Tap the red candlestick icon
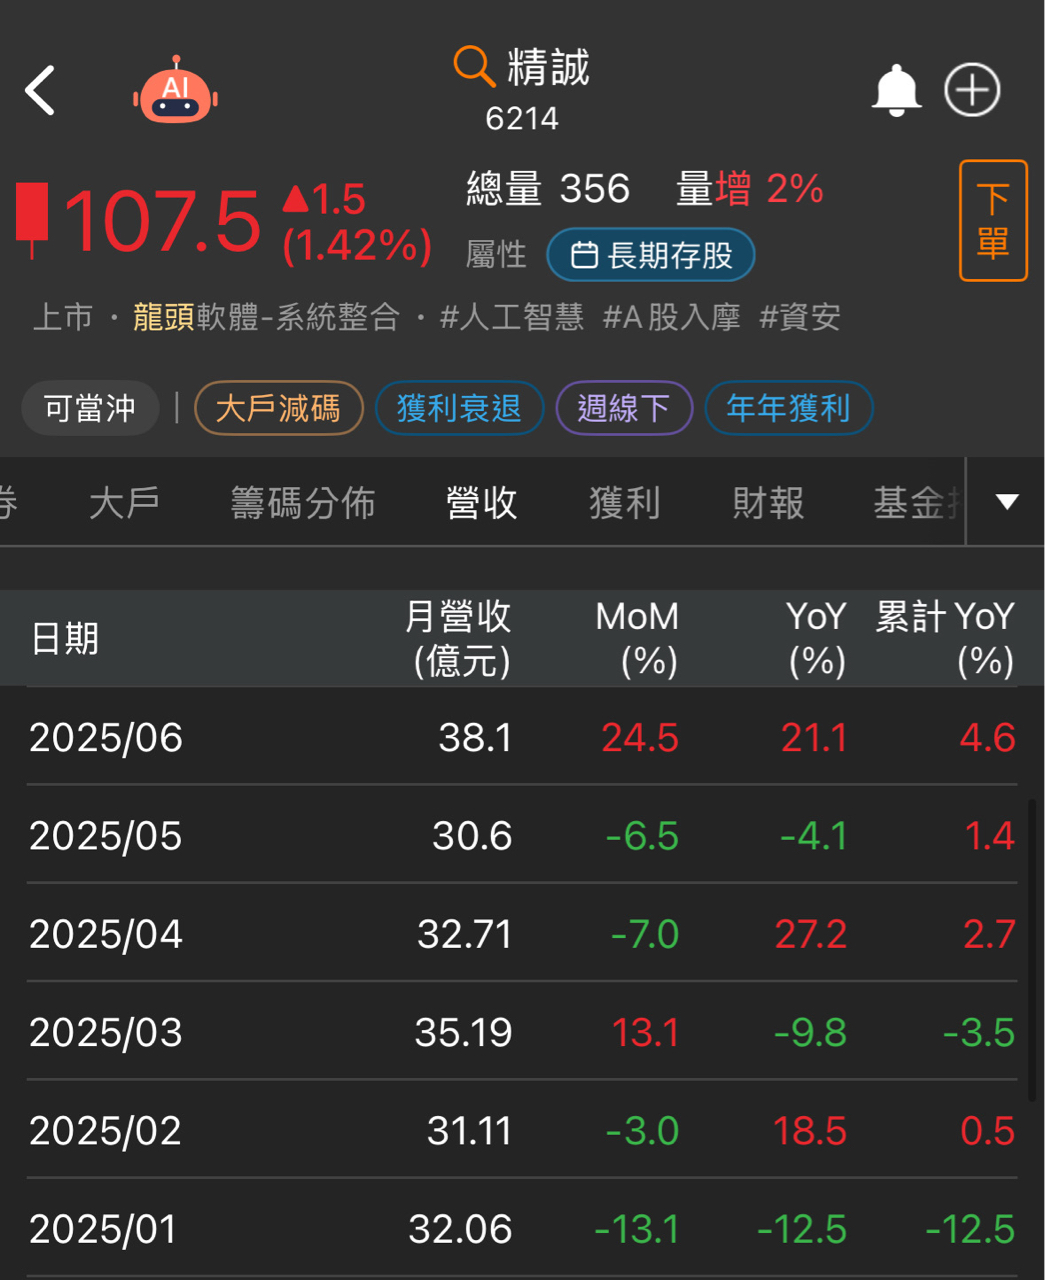 click(x=33, y=219)
